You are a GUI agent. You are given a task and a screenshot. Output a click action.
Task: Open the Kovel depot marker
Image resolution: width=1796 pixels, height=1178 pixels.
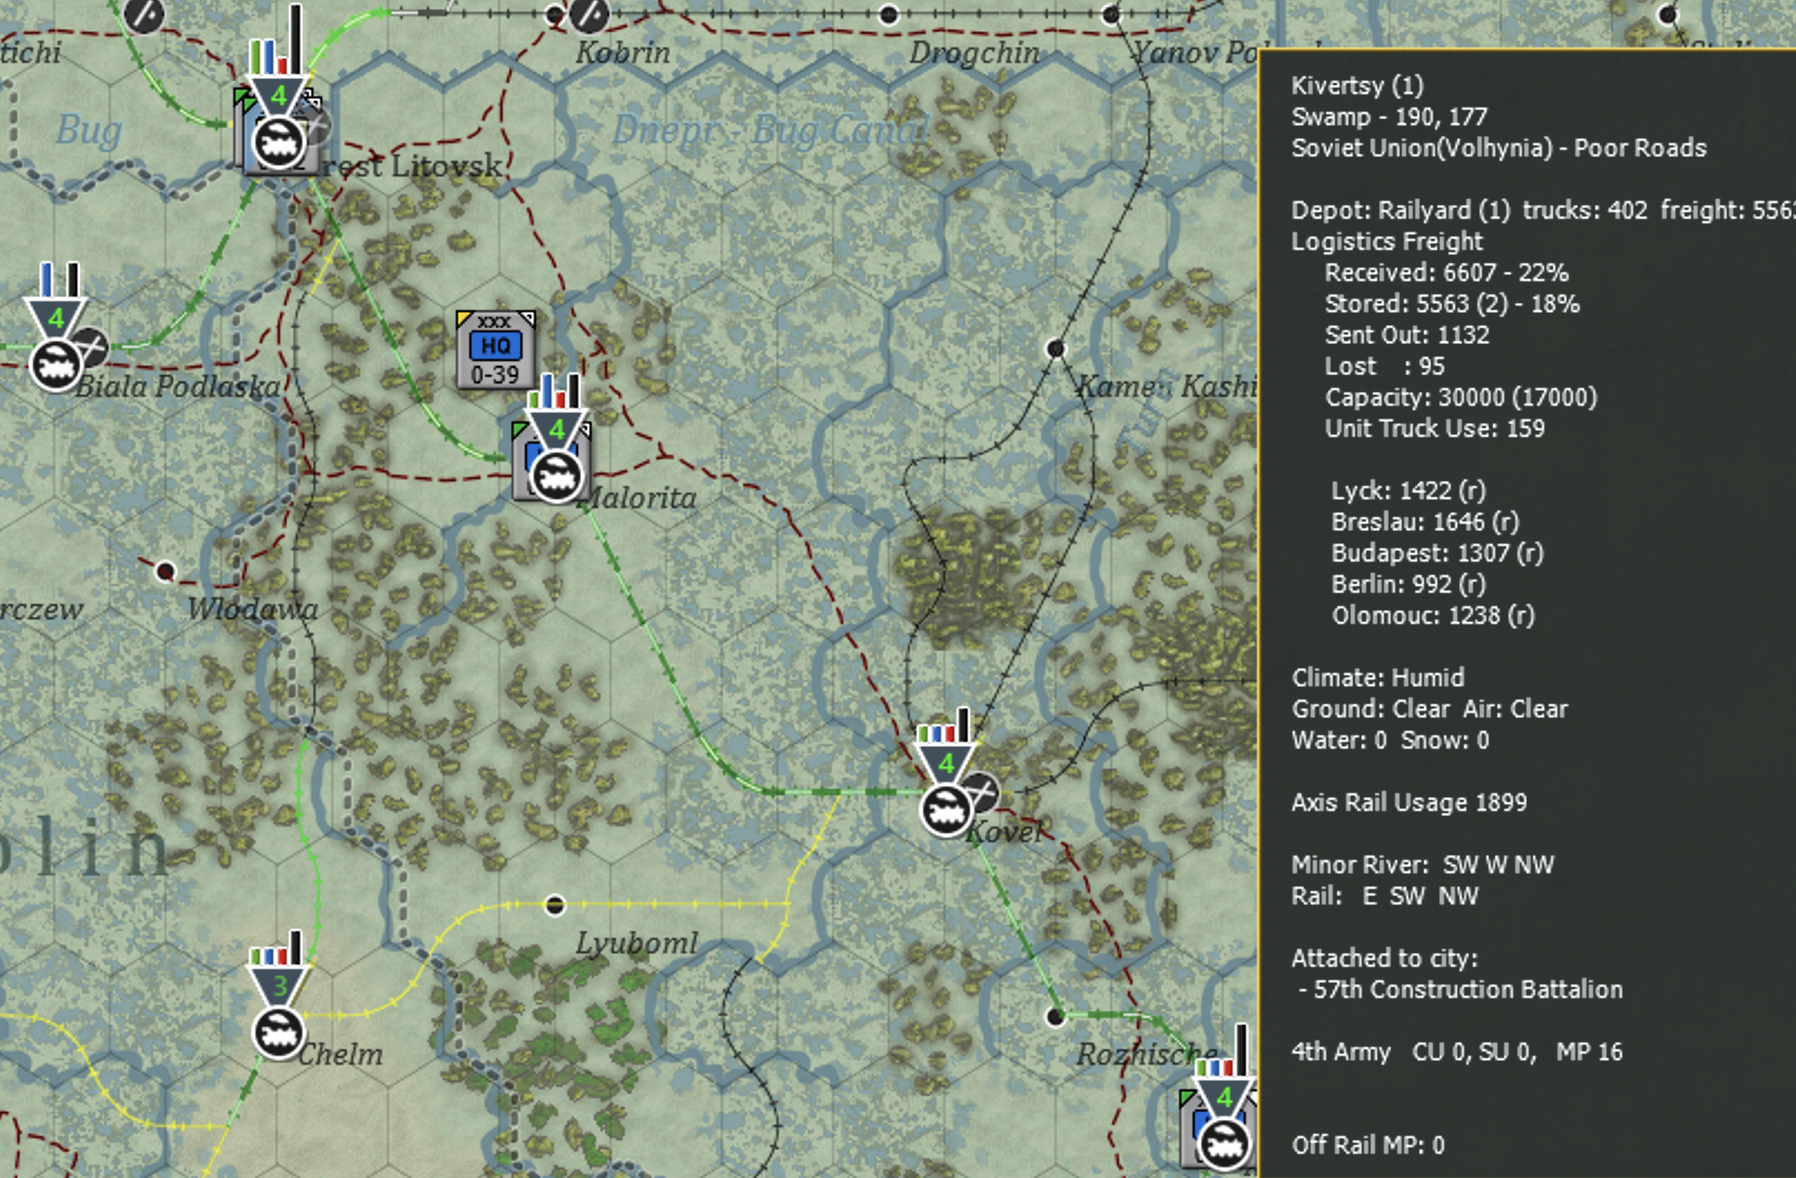click(945, 809)
